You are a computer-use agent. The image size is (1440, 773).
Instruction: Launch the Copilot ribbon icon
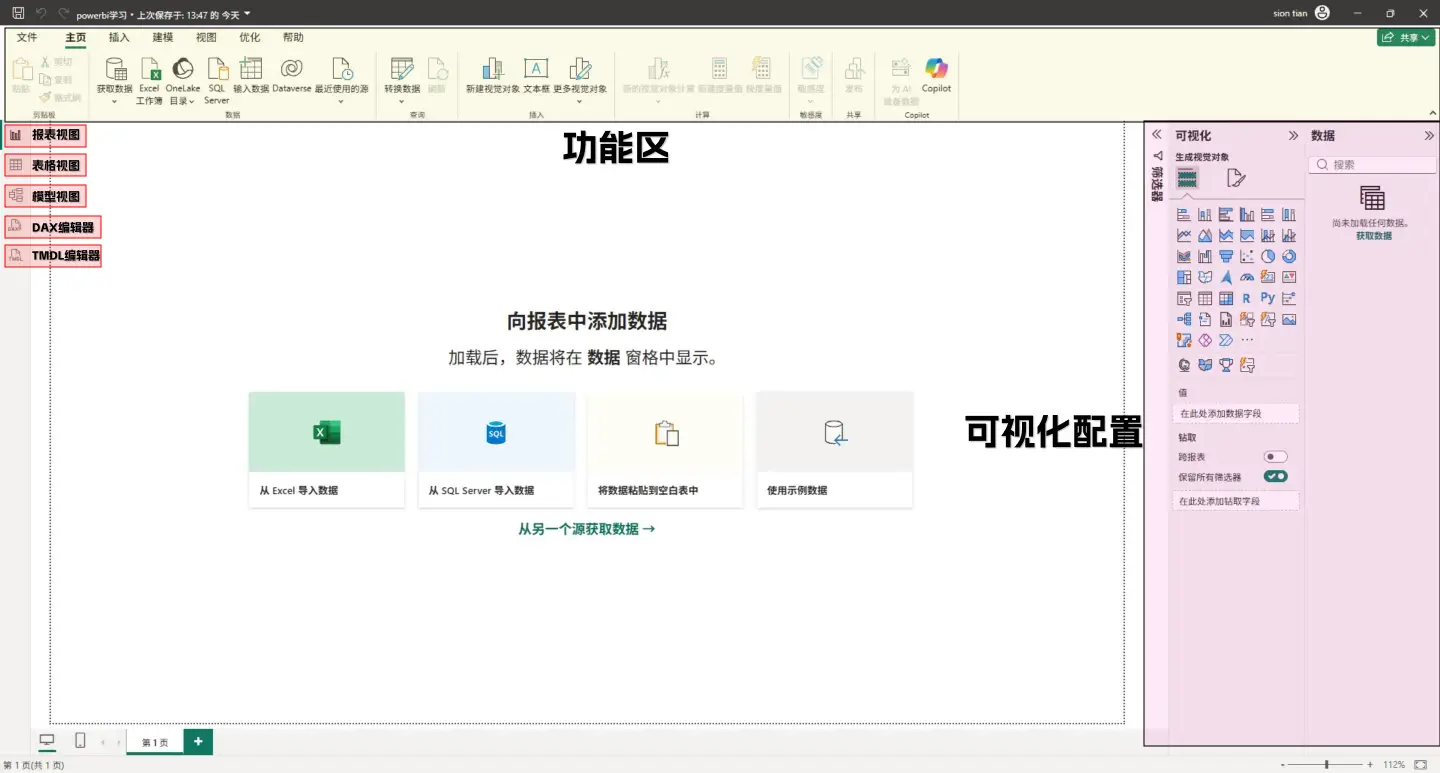[x=936, y=69]
